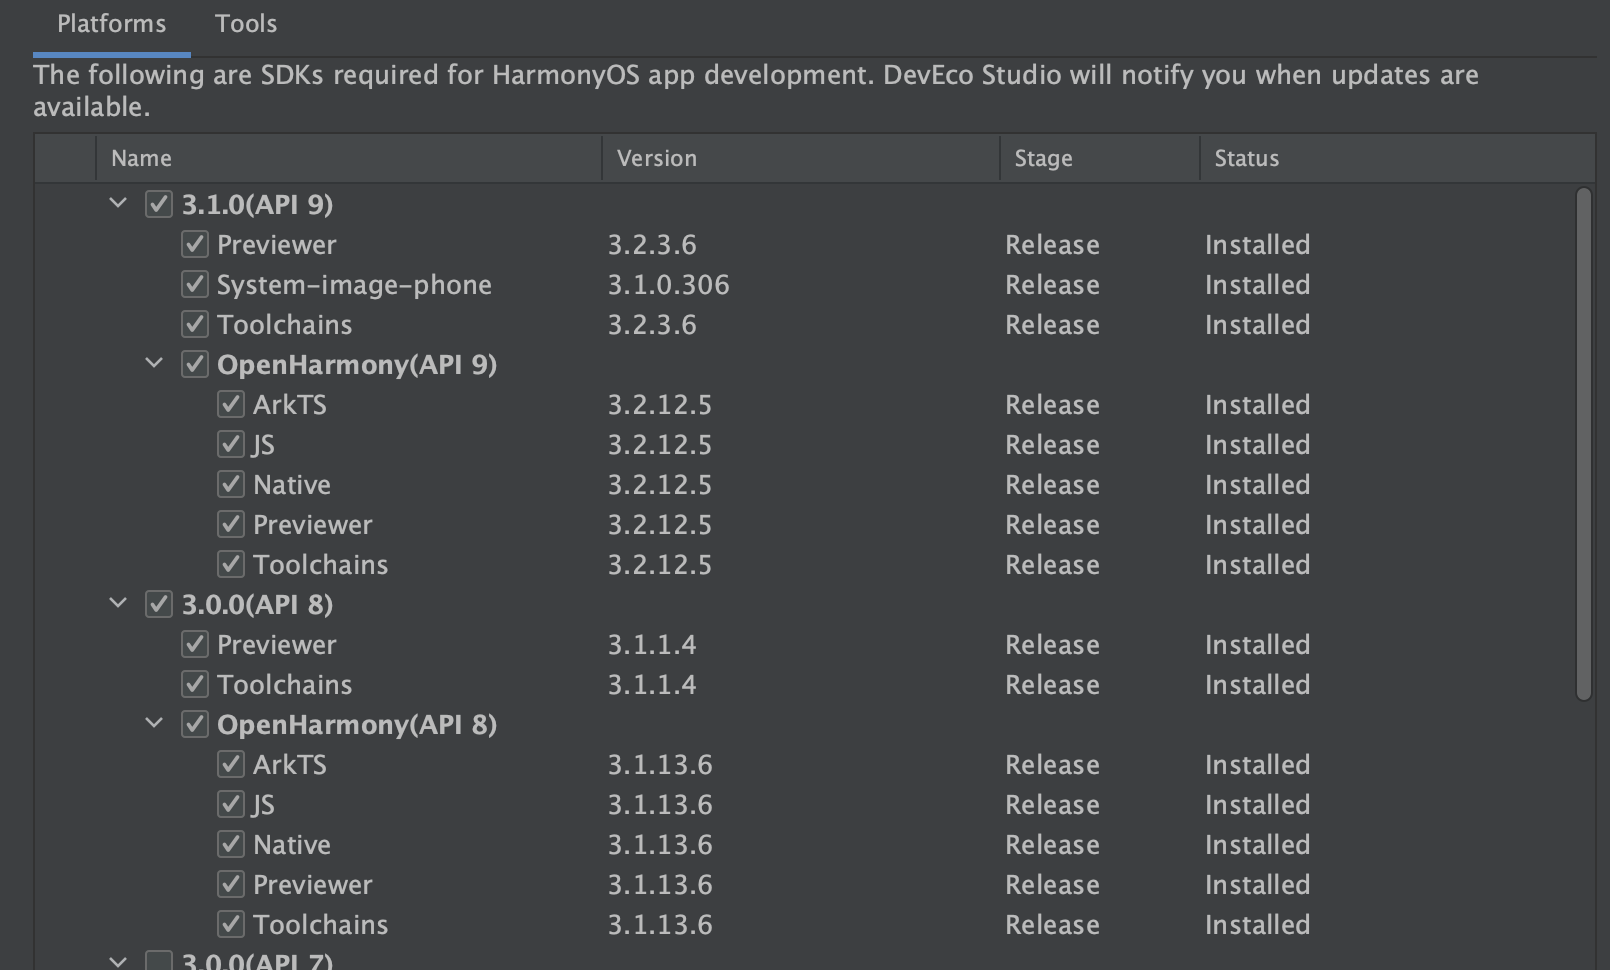This screenshot has width=1610, height=970.
Task: Click version 3.1.13.6 of JS row
Action: (660, 805)
